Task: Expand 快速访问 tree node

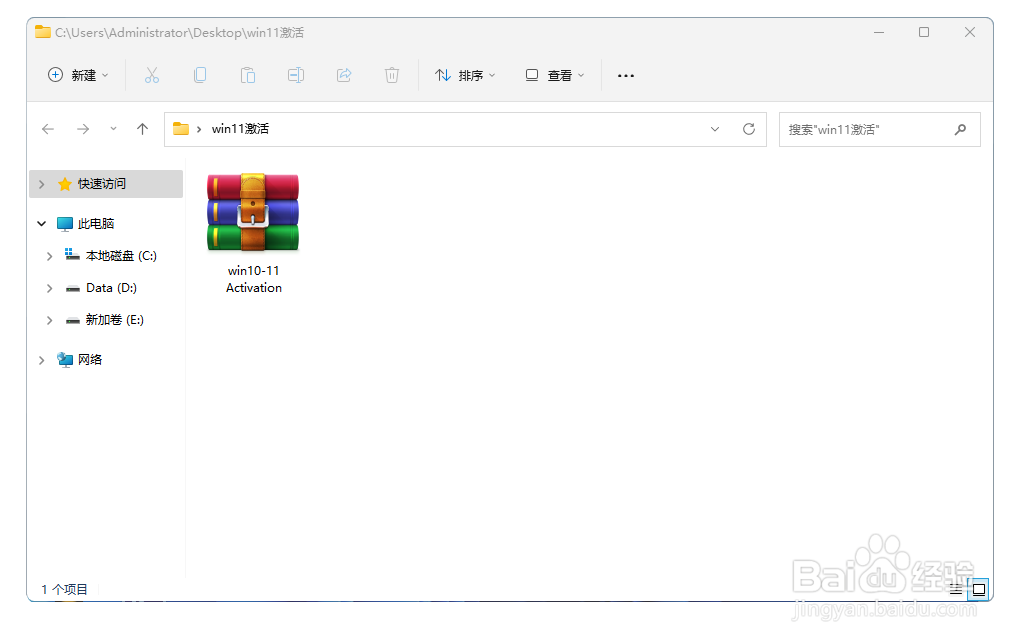Action: (41, 184)
